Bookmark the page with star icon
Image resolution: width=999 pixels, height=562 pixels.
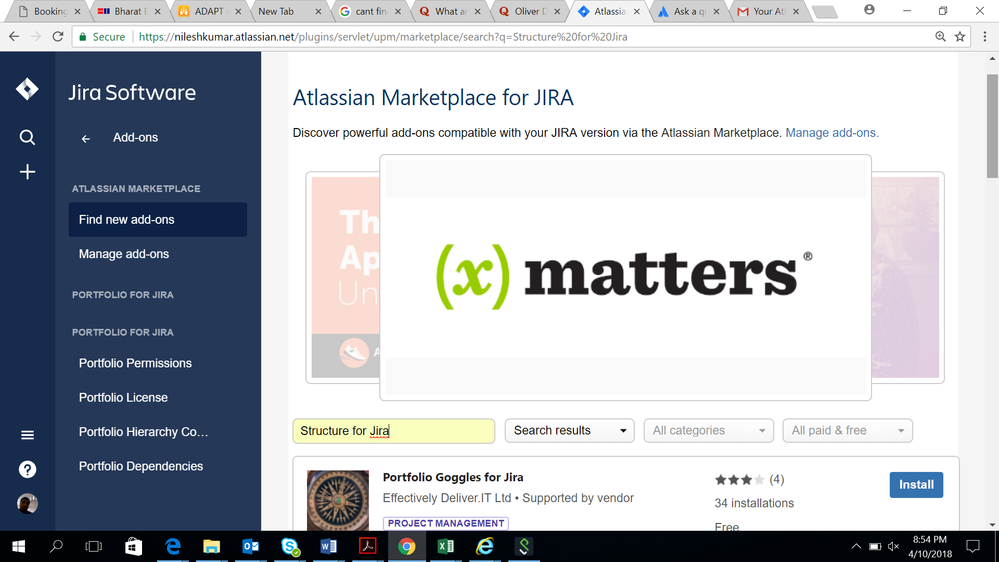click(x=959, y=37)
